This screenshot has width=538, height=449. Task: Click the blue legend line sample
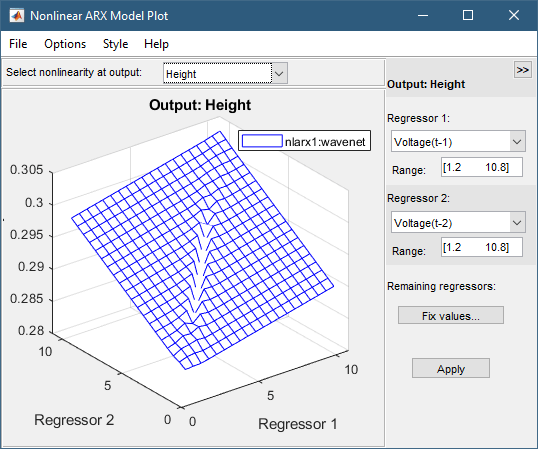pyautogui.click(x=262, y=141)
